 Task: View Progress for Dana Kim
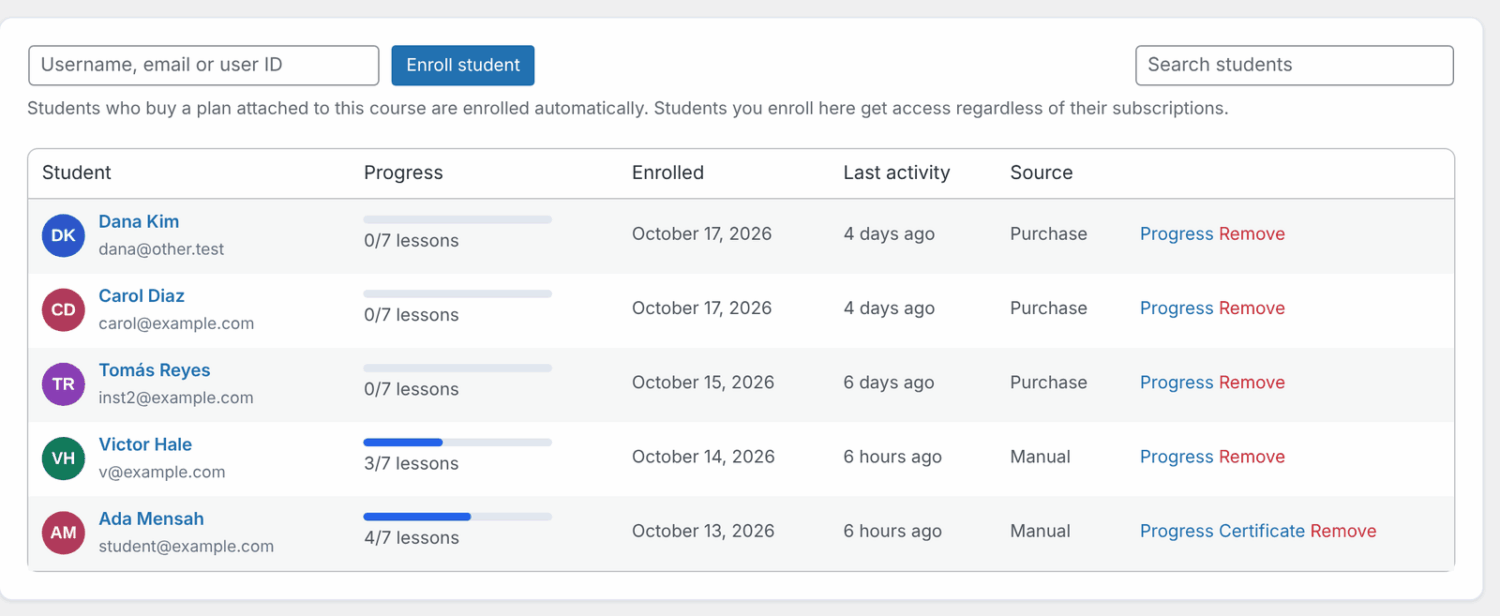(1176, 234)
